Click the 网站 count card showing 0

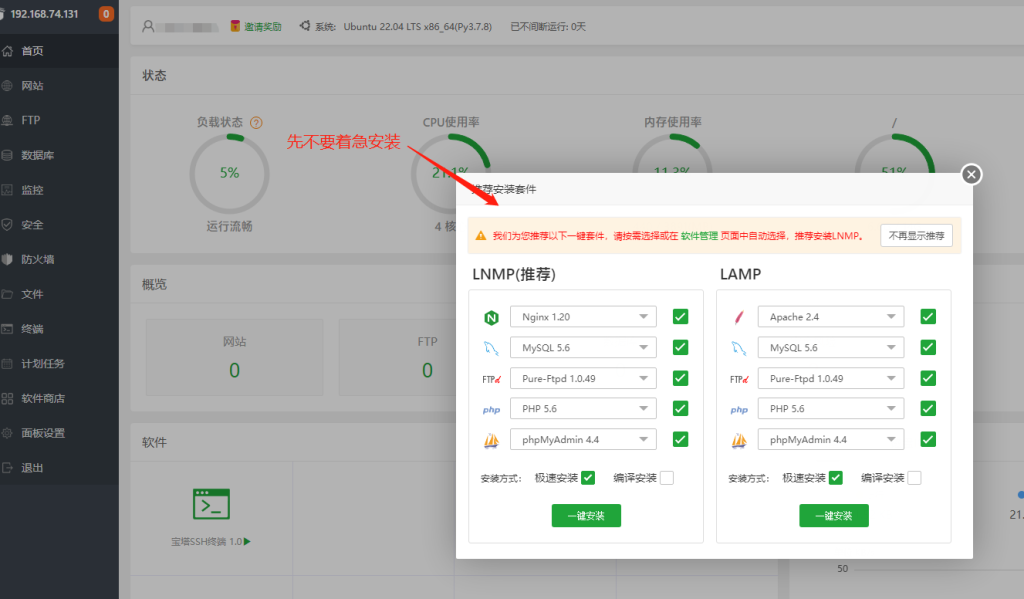234,357
